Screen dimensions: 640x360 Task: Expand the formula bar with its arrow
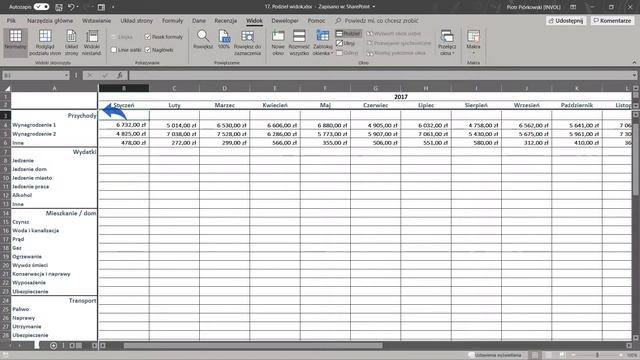tap(634, 75)
